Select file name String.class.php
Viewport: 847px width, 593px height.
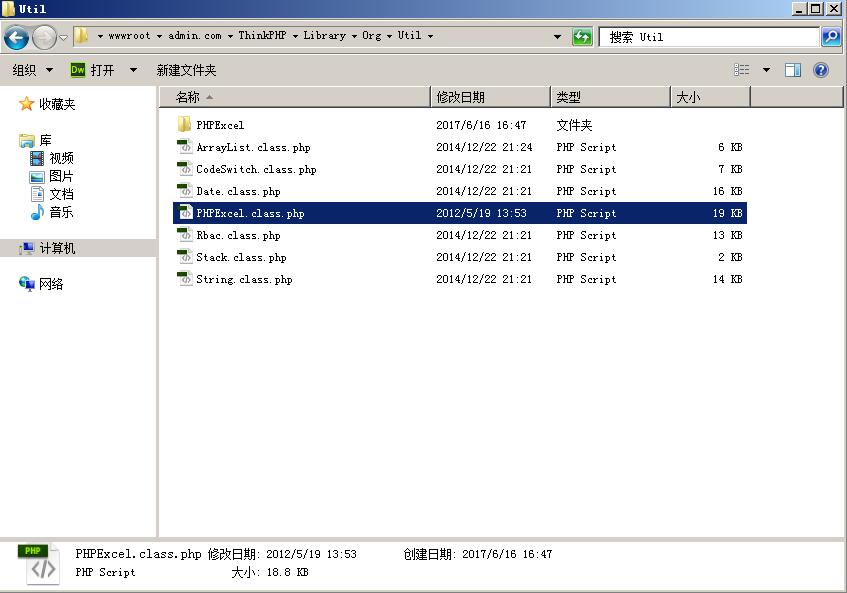[244, 280]
